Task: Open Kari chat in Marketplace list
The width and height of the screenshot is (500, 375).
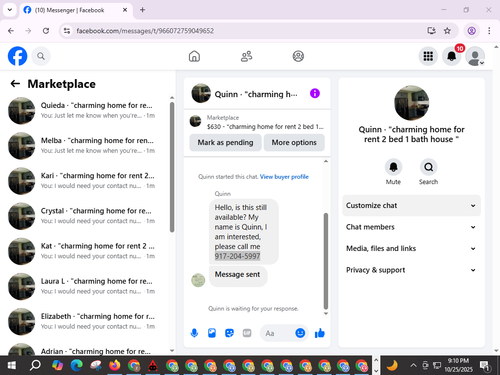Action: click(85, 181)
